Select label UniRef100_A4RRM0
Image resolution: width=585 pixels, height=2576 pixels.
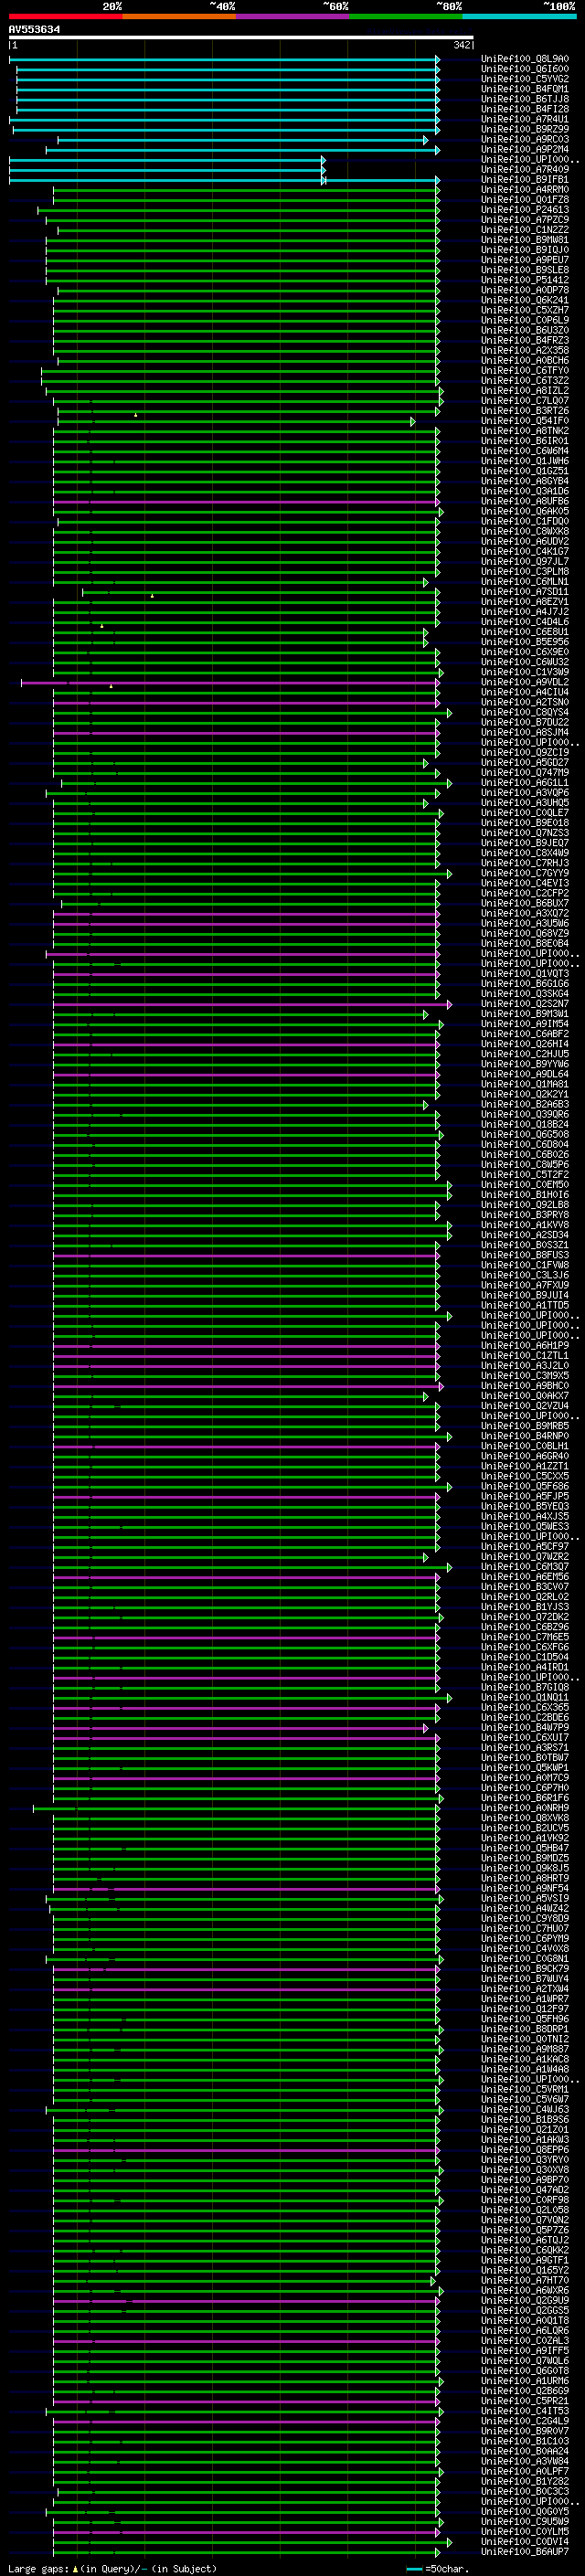(524, 189)
